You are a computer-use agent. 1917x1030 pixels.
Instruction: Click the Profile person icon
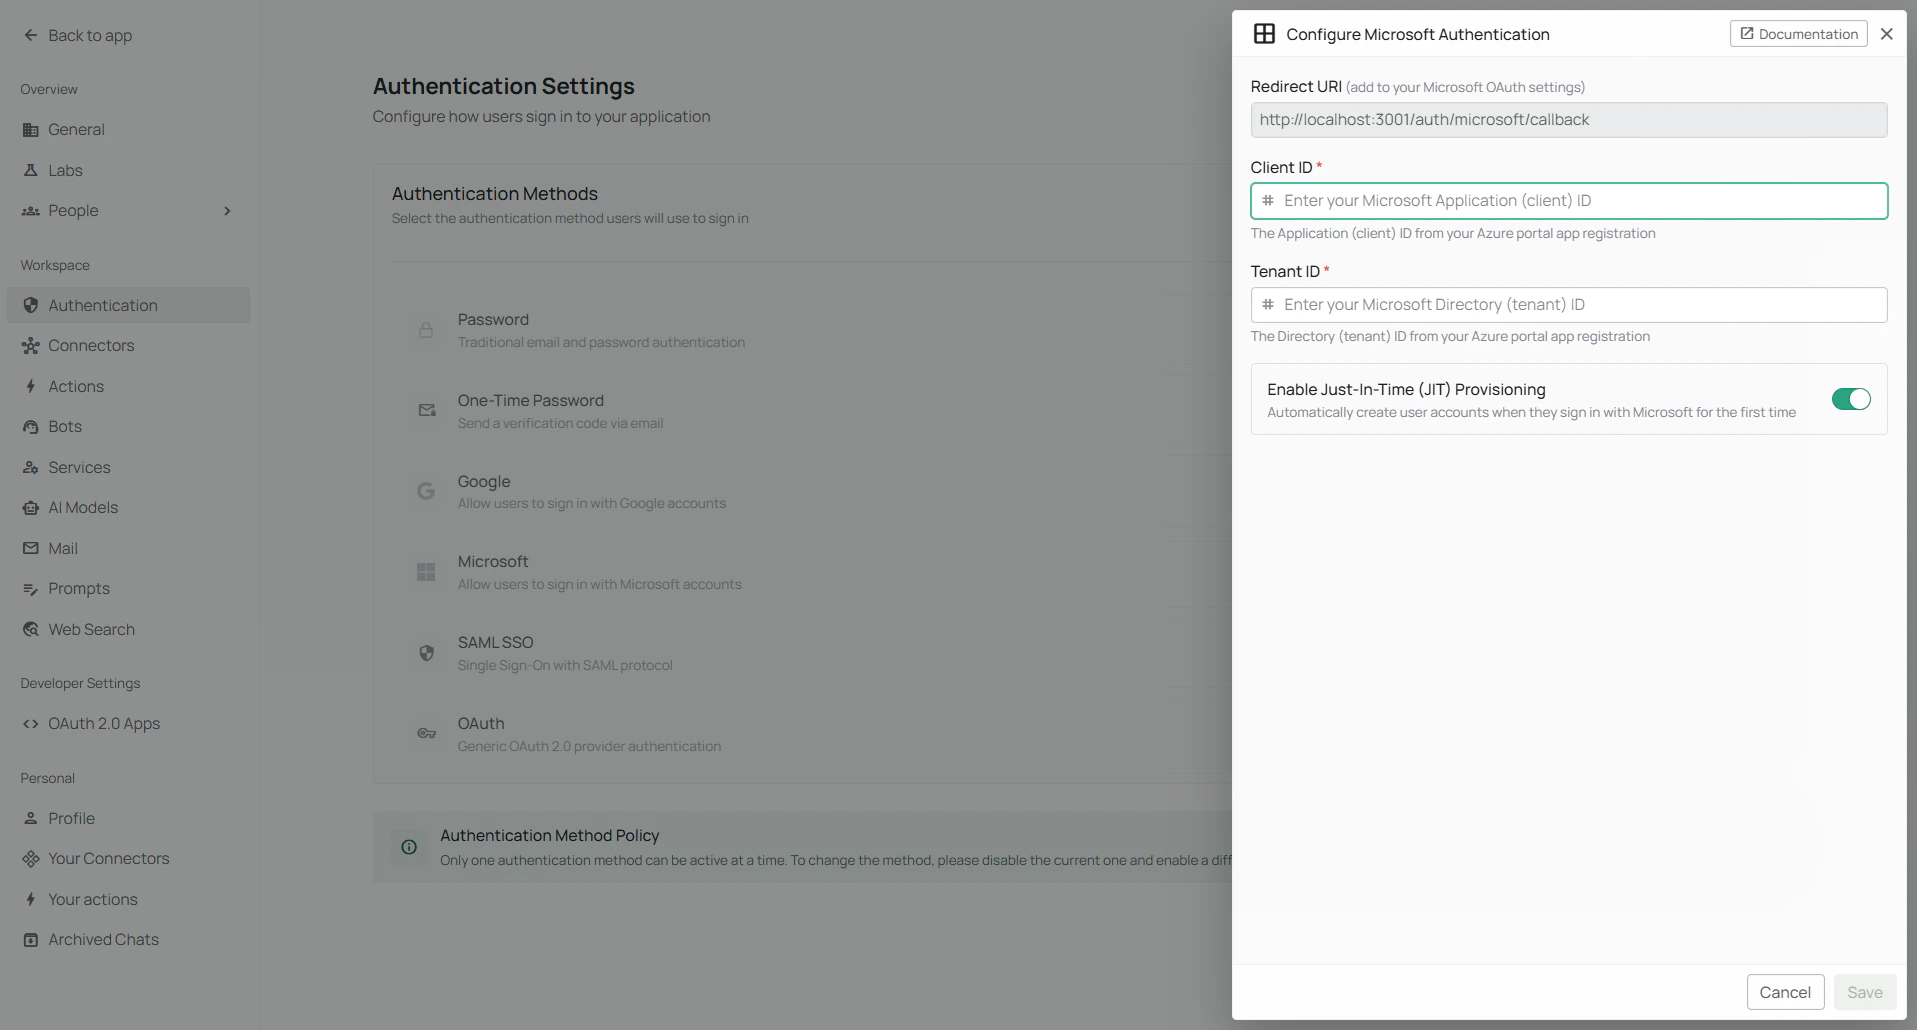tap(30, 818)
